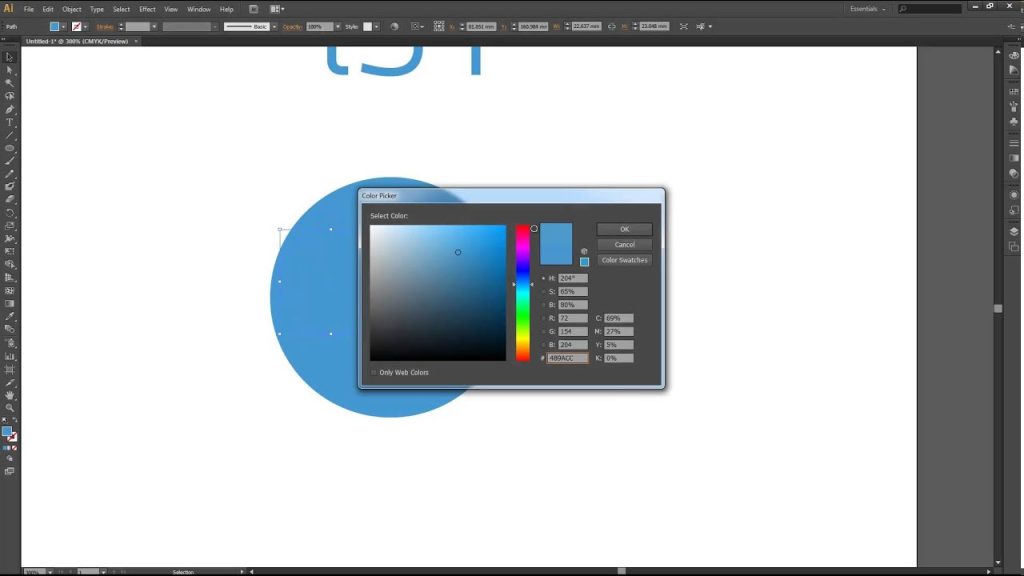Click green area of hue spectrum slider
Screen dimensions: 1024x576
pyautogui.click(x=522, y=313)
